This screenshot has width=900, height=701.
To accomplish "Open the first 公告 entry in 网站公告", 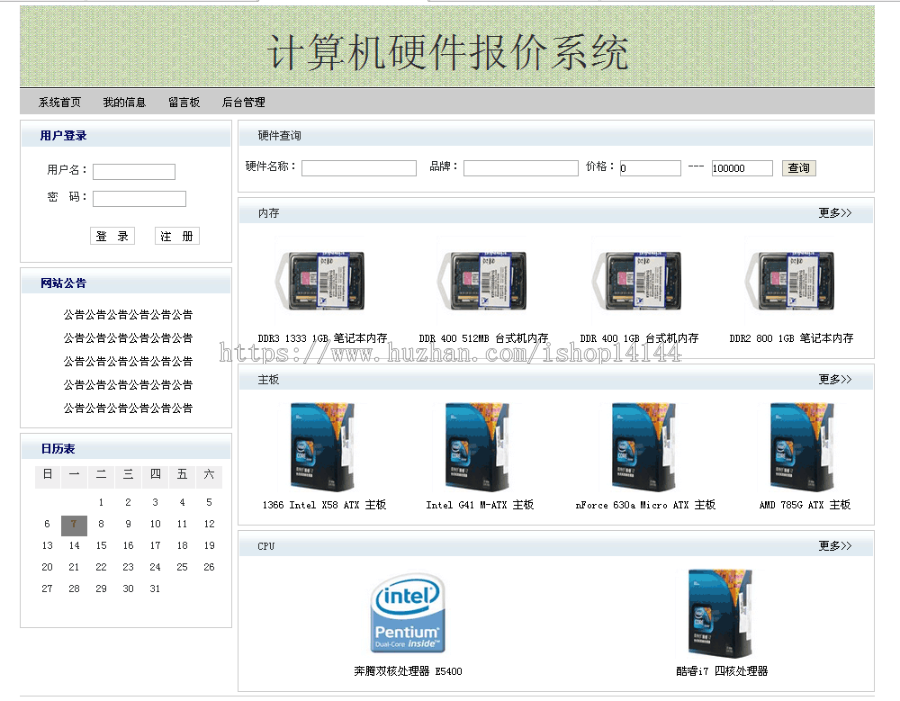I will (x=128, y=315).
